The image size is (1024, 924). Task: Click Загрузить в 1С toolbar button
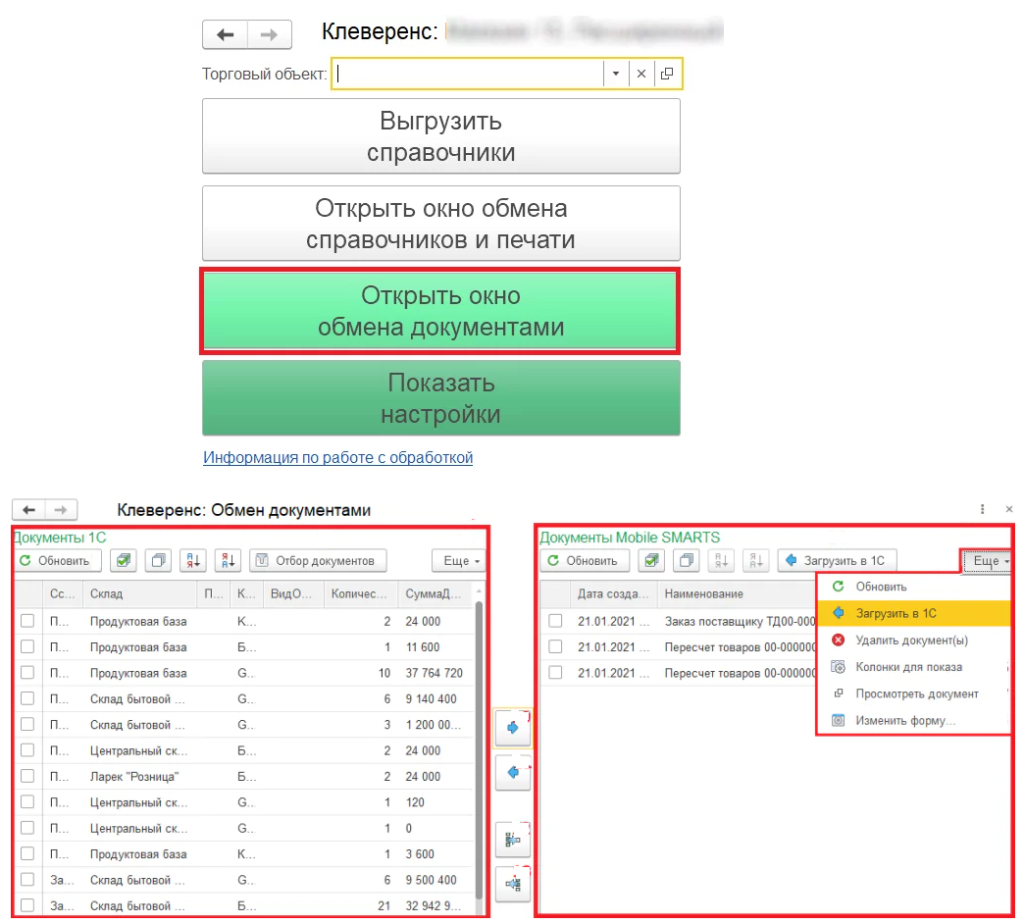[837, 560]
